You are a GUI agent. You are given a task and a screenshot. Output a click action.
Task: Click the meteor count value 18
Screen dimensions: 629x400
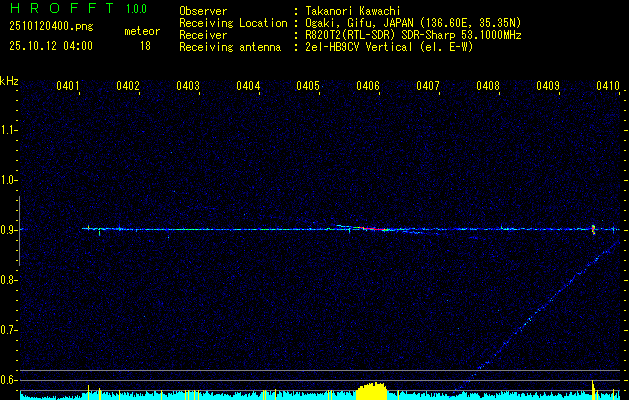tap(145, 46)
